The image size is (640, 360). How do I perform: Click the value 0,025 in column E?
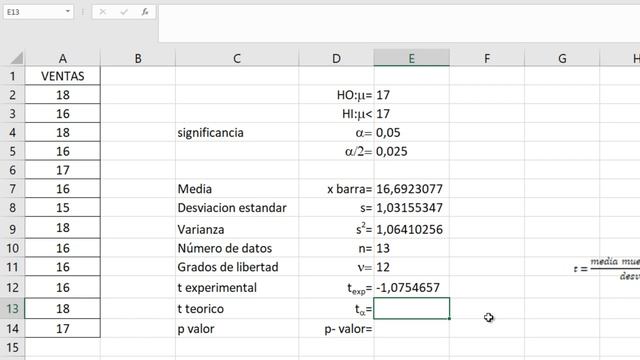411,151
